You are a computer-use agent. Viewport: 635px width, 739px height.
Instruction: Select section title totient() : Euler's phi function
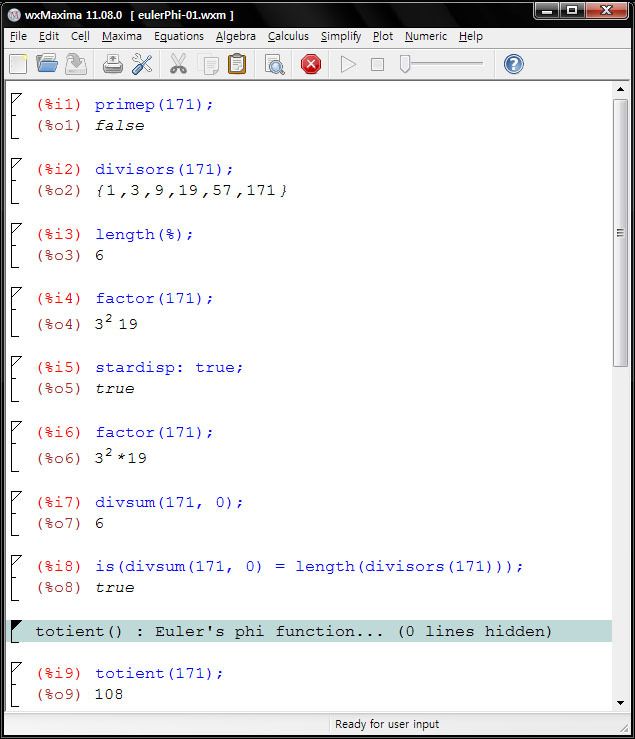coord(210,631)
